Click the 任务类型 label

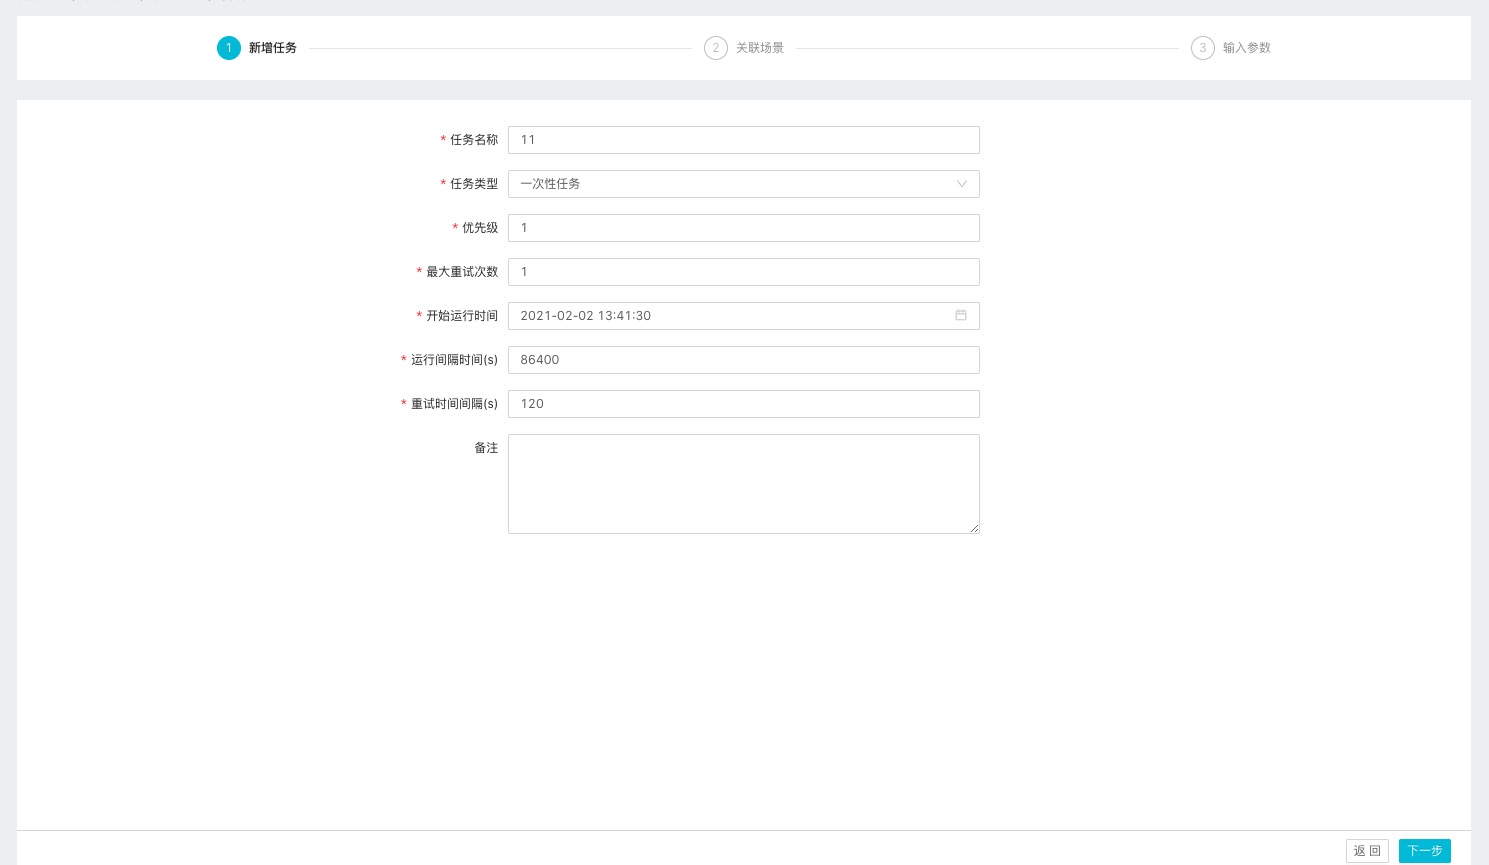click(x=474, y=184)
